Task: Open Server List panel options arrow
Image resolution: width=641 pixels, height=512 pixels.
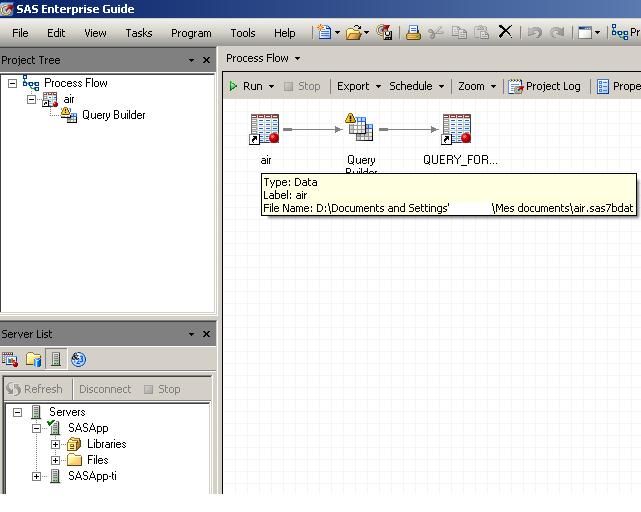Action: [x=191, y=334]
